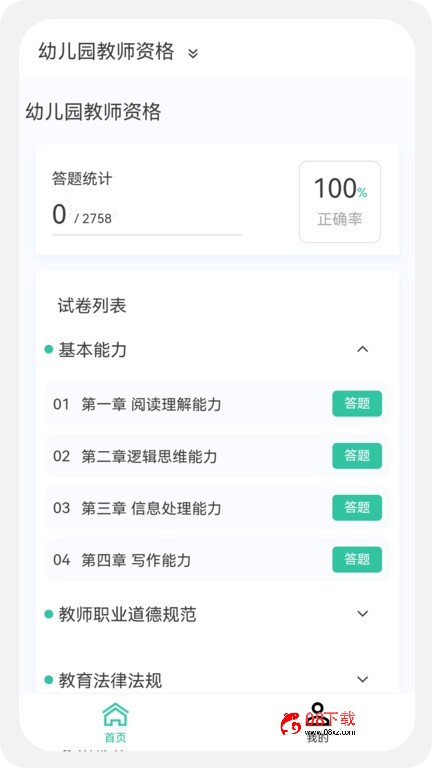Start answering 第一章 阅读理解能力
The image size is (432, 768).
click(357, 404)
